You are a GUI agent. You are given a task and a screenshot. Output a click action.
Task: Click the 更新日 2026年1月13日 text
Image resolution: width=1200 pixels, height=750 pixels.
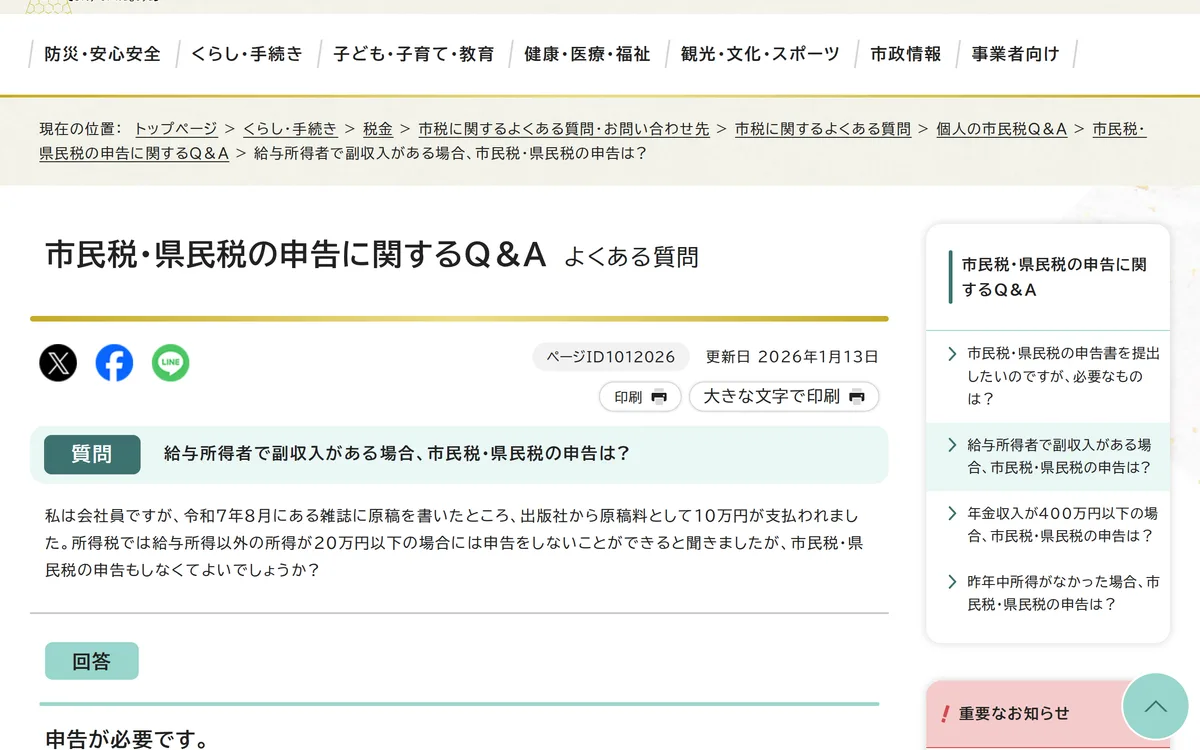click(792, 356)
